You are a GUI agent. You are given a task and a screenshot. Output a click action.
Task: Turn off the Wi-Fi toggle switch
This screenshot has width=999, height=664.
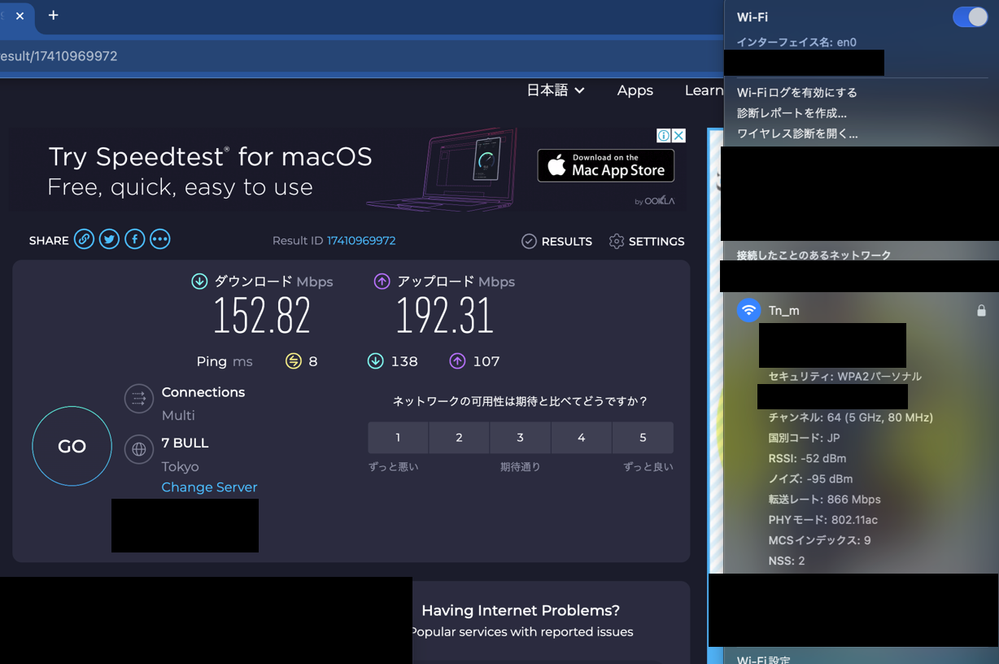click(969, 17)
